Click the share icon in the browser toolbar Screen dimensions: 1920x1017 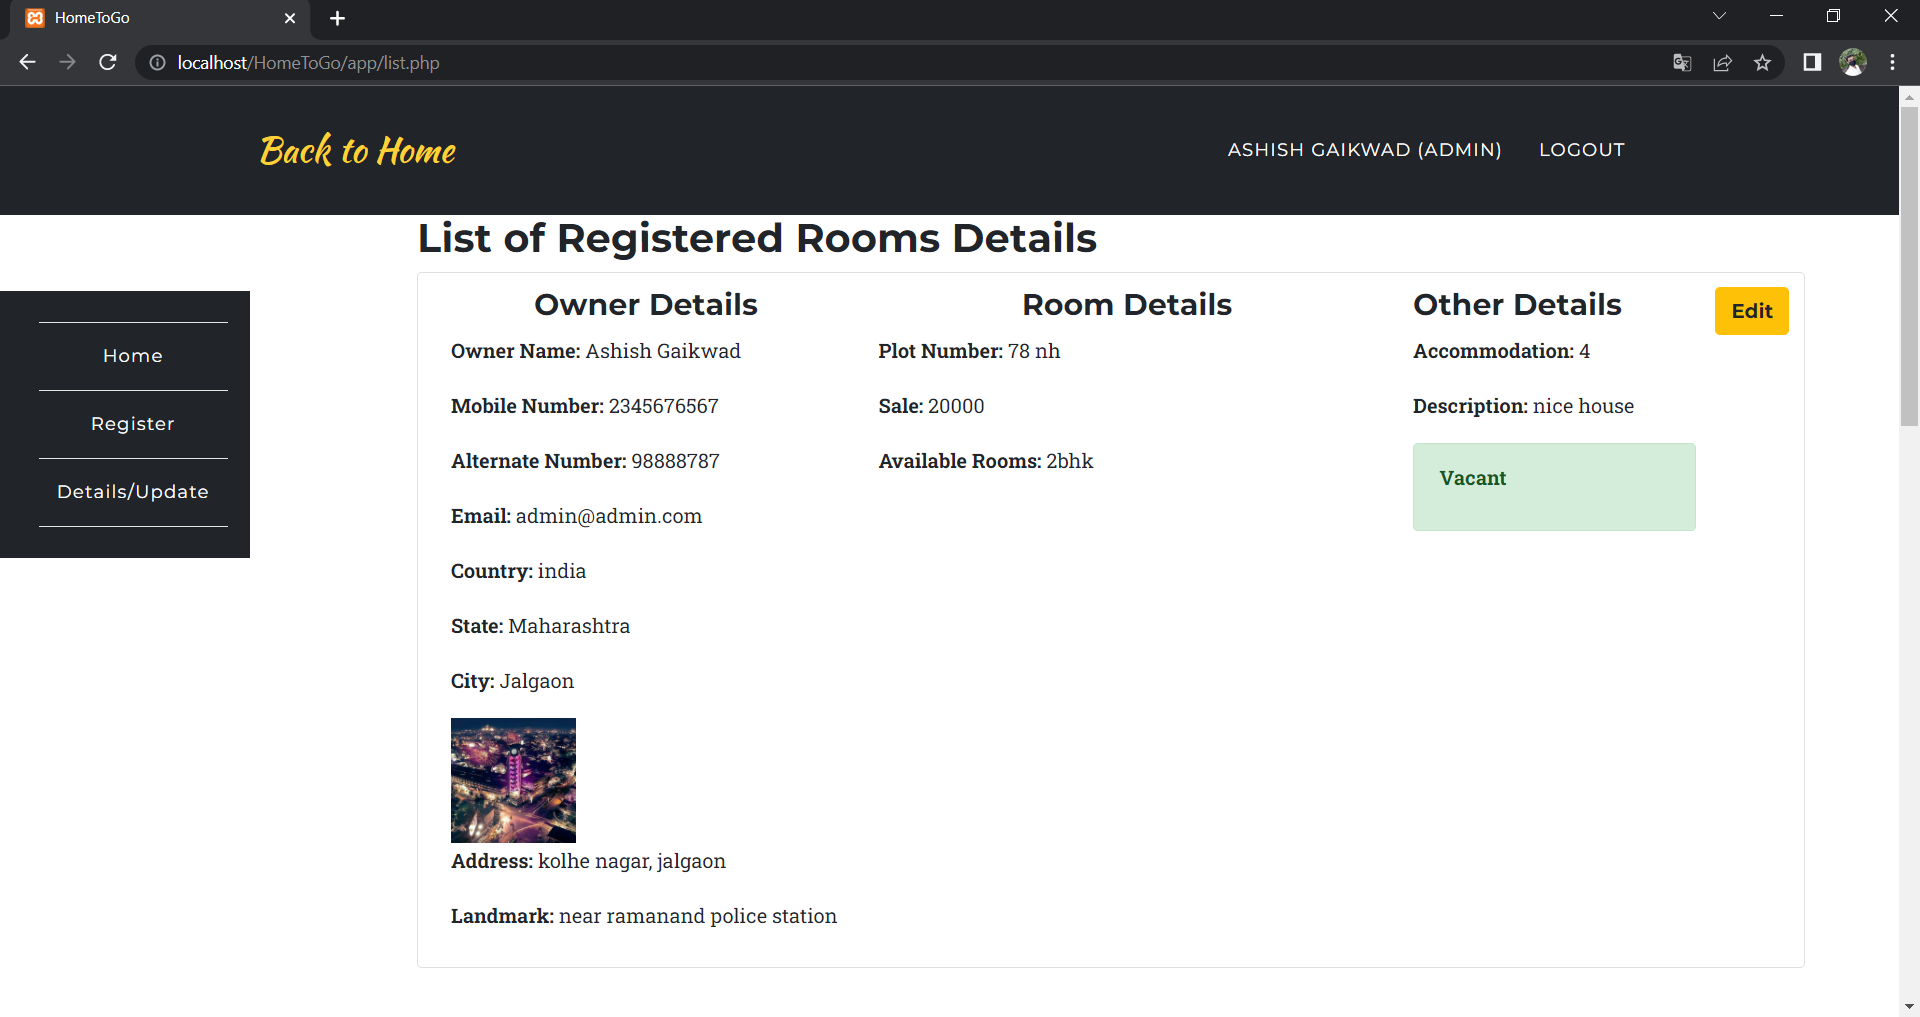coord(1723,62)
